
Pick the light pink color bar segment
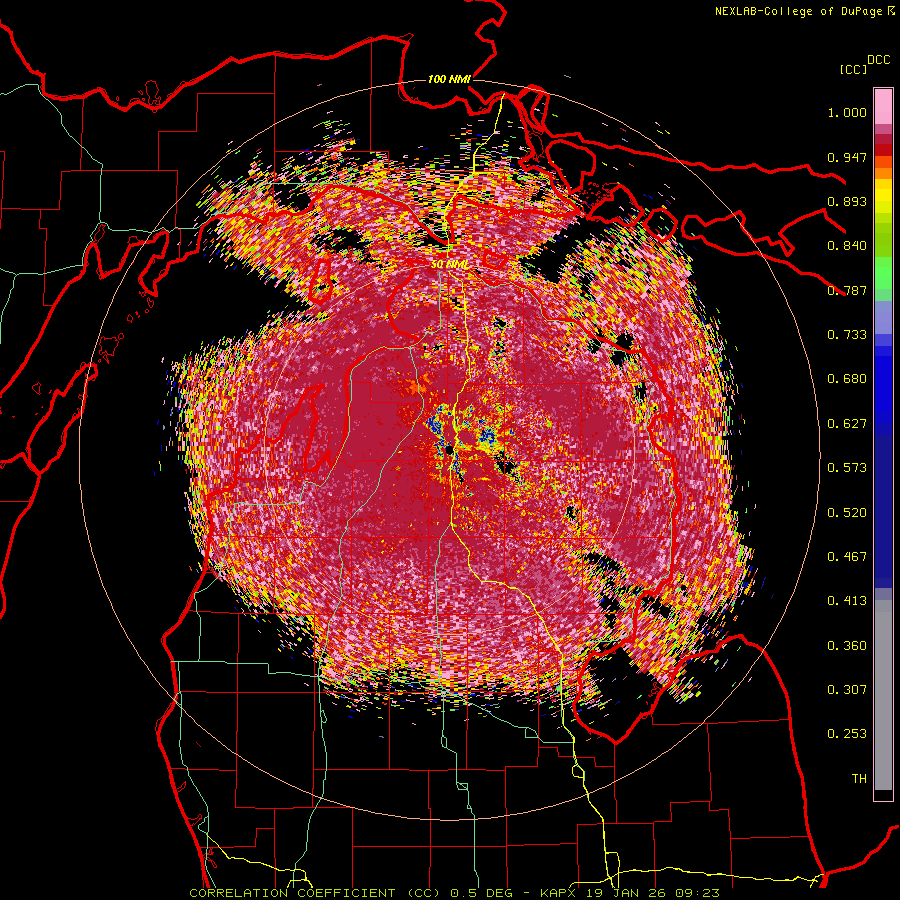tap(883, 106)
